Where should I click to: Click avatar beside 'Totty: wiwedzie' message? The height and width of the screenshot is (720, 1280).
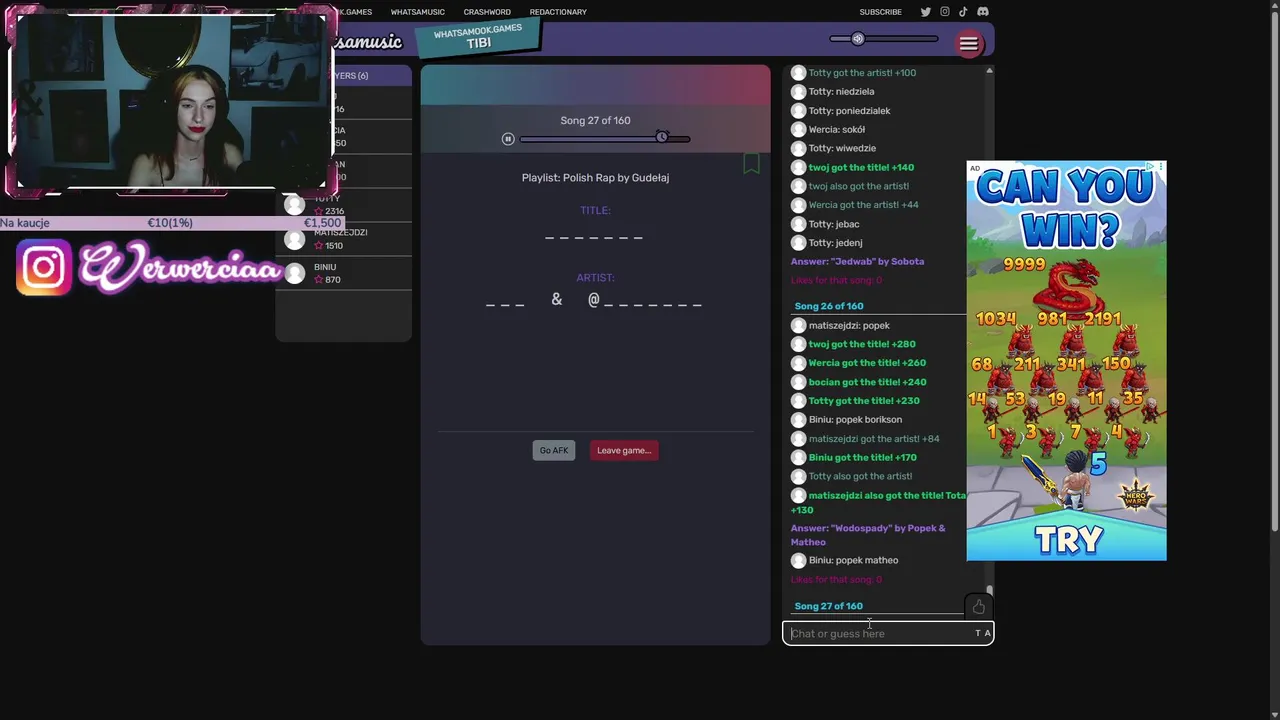pos(798,148)
